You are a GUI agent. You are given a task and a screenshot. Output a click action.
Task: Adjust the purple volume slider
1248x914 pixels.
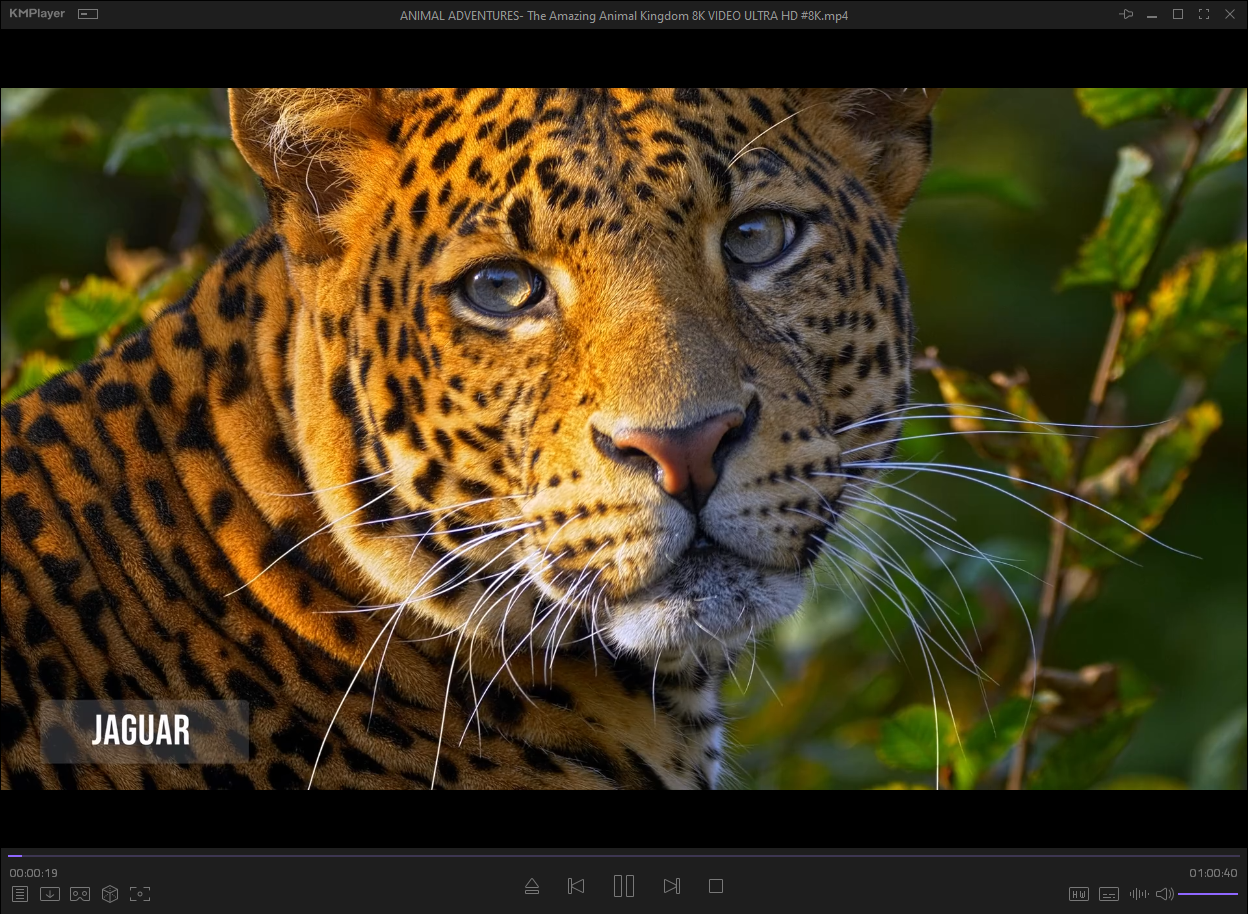pos(1208,894)
